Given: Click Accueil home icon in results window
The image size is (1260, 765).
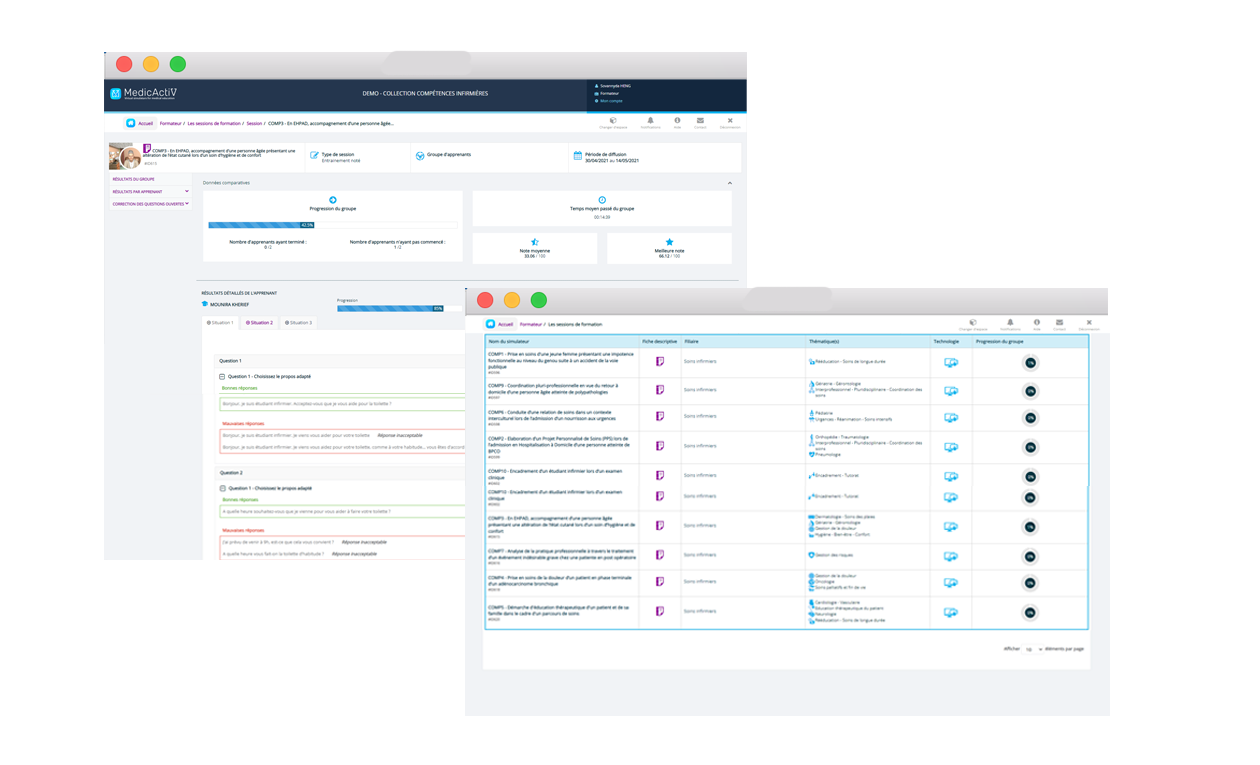Looking at the screenshot, I should [x=130, y=123].
